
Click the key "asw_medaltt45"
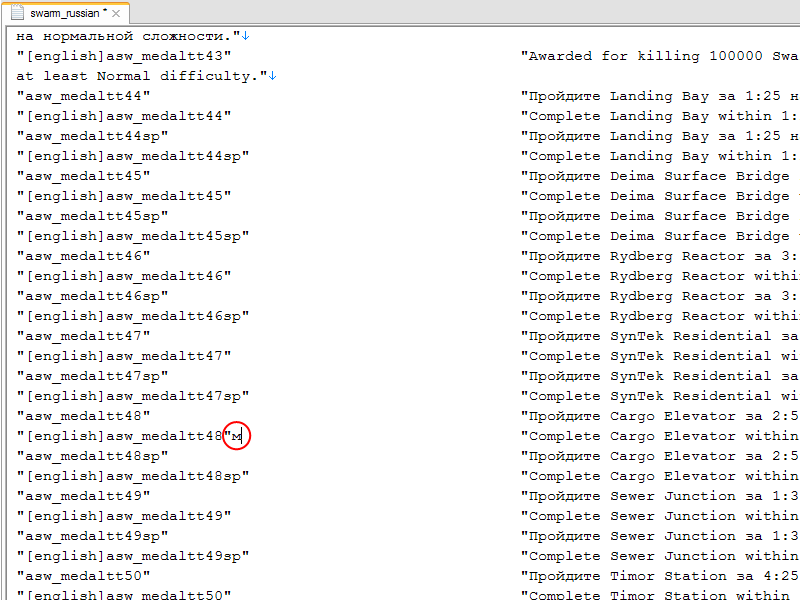click(x=84, y=176)
